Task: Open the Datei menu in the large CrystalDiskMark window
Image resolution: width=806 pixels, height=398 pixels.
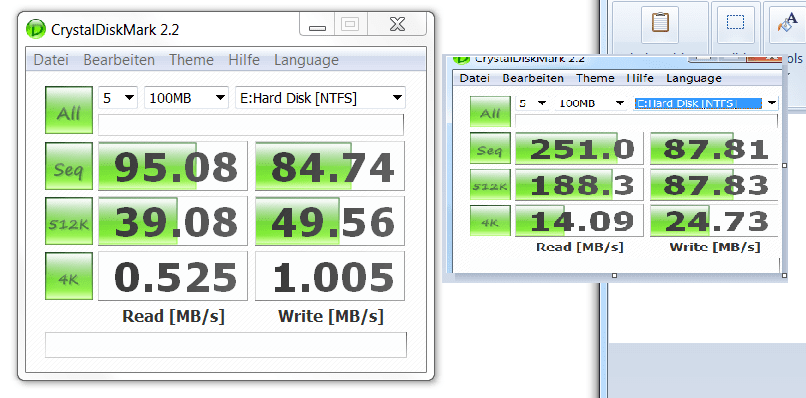Action: (51, 60)
